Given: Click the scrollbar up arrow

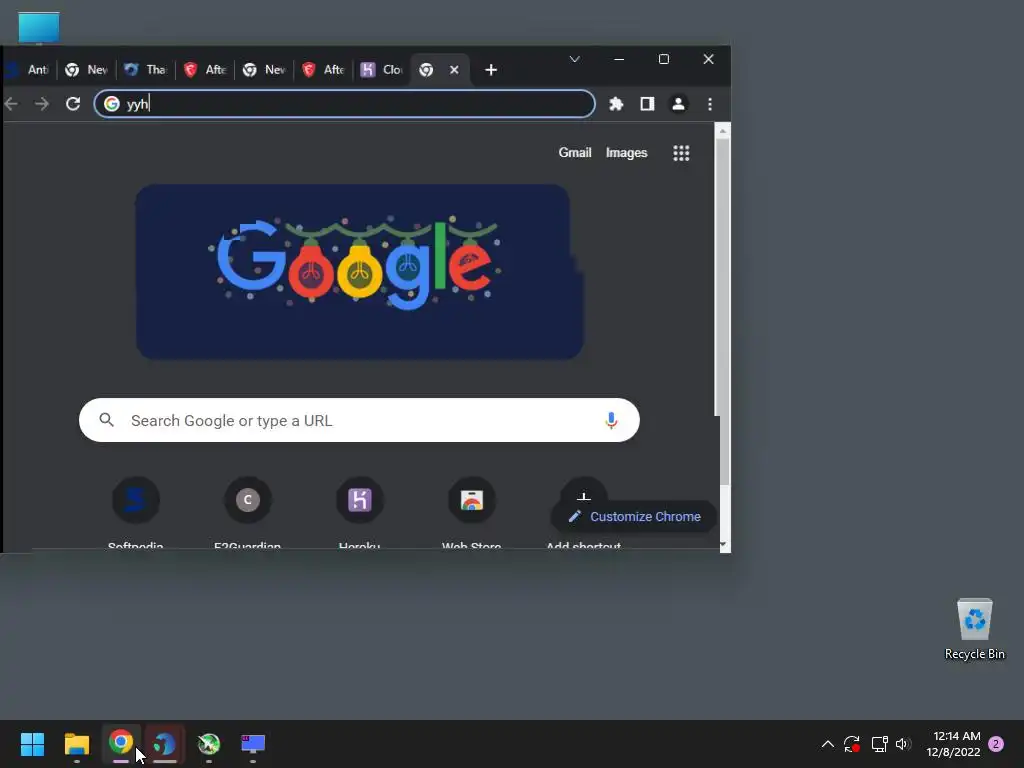Looking at the screenshot, I should [x=722, y=131].
